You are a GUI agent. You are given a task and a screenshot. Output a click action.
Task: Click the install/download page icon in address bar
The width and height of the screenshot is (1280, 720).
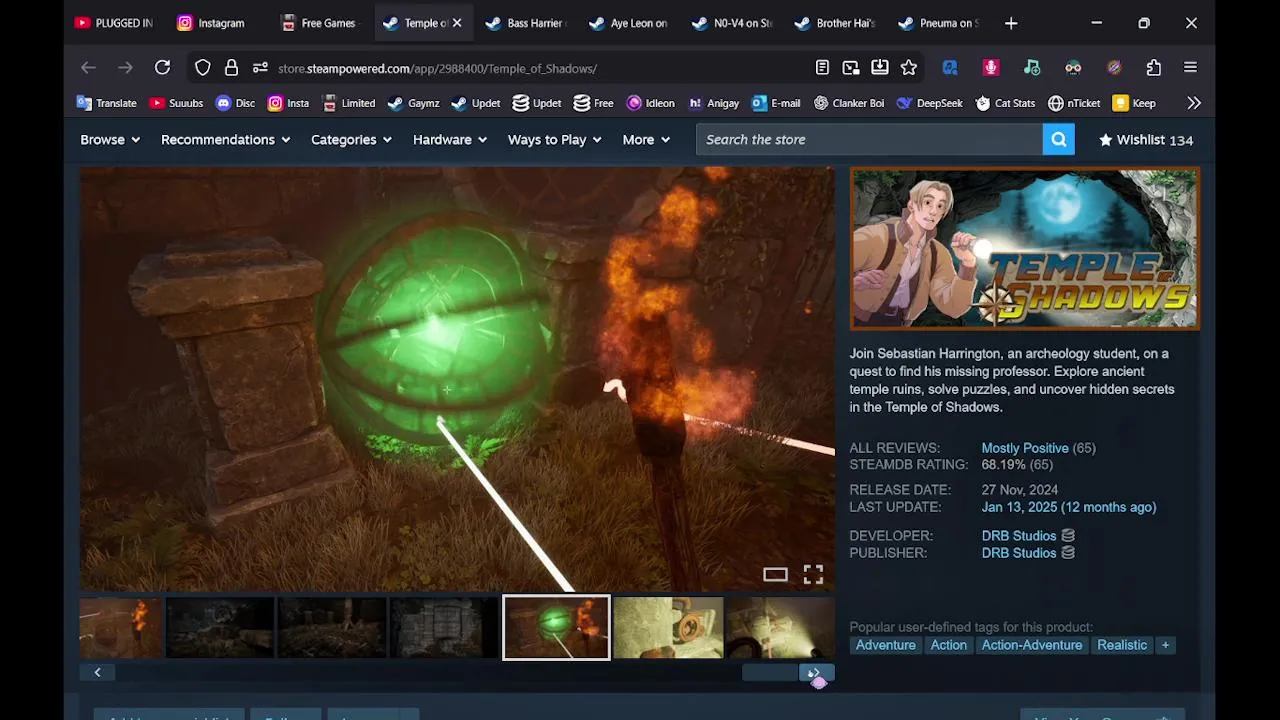pyautogui.click(x=880, y=67)
